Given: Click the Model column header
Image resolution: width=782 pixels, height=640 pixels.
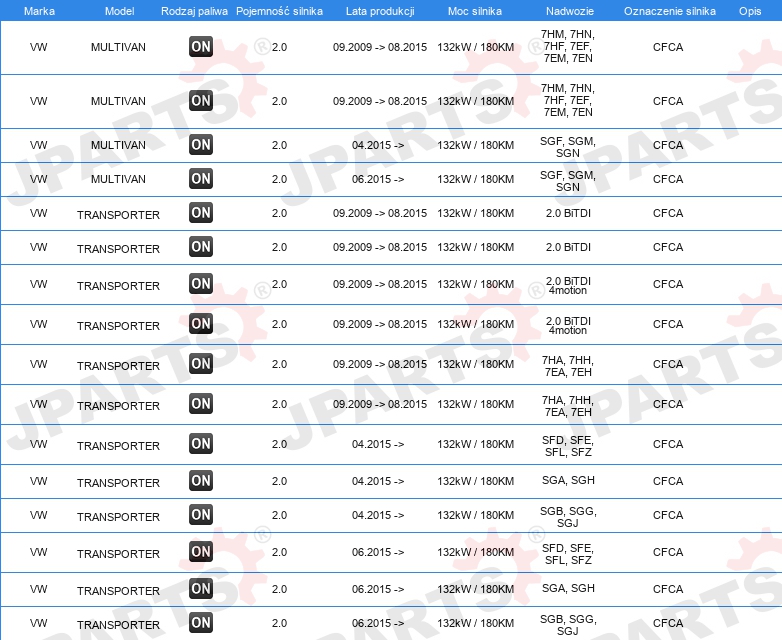Looking at the screenshot, I should pyautogui.click(x=119, y=11).
